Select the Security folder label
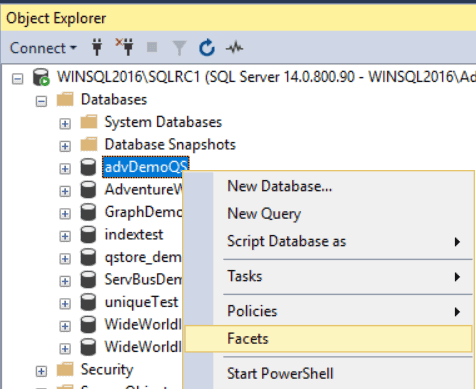The width and height of the screenshot is (476, 389). (107, 370)
